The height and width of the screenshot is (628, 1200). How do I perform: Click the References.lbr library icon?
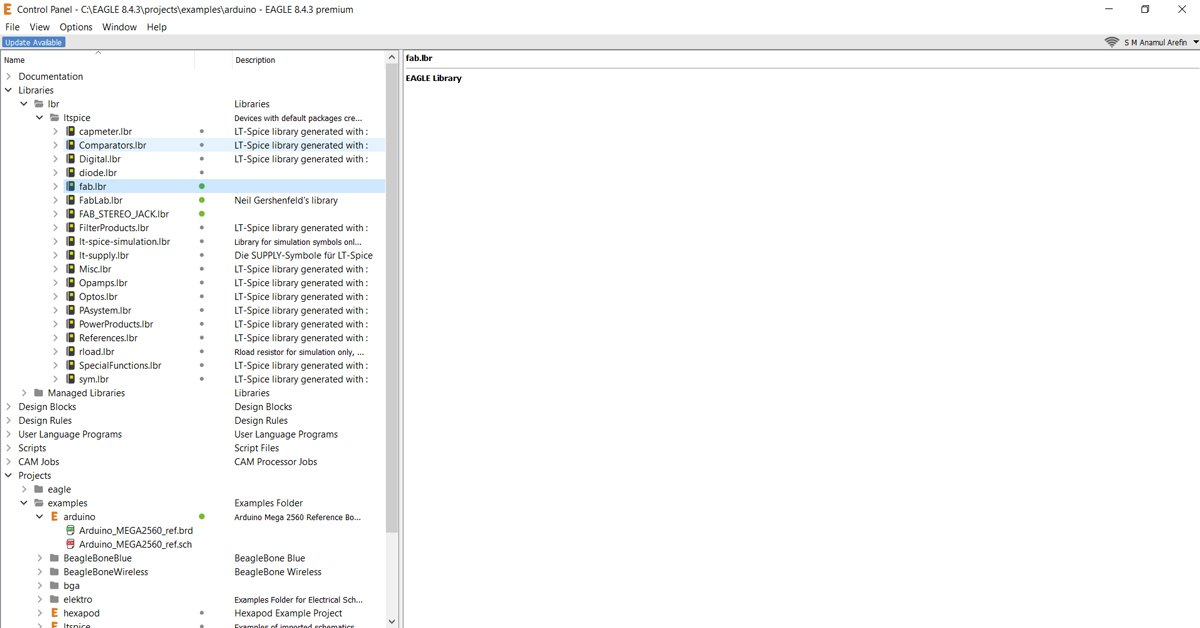[71, 338]
